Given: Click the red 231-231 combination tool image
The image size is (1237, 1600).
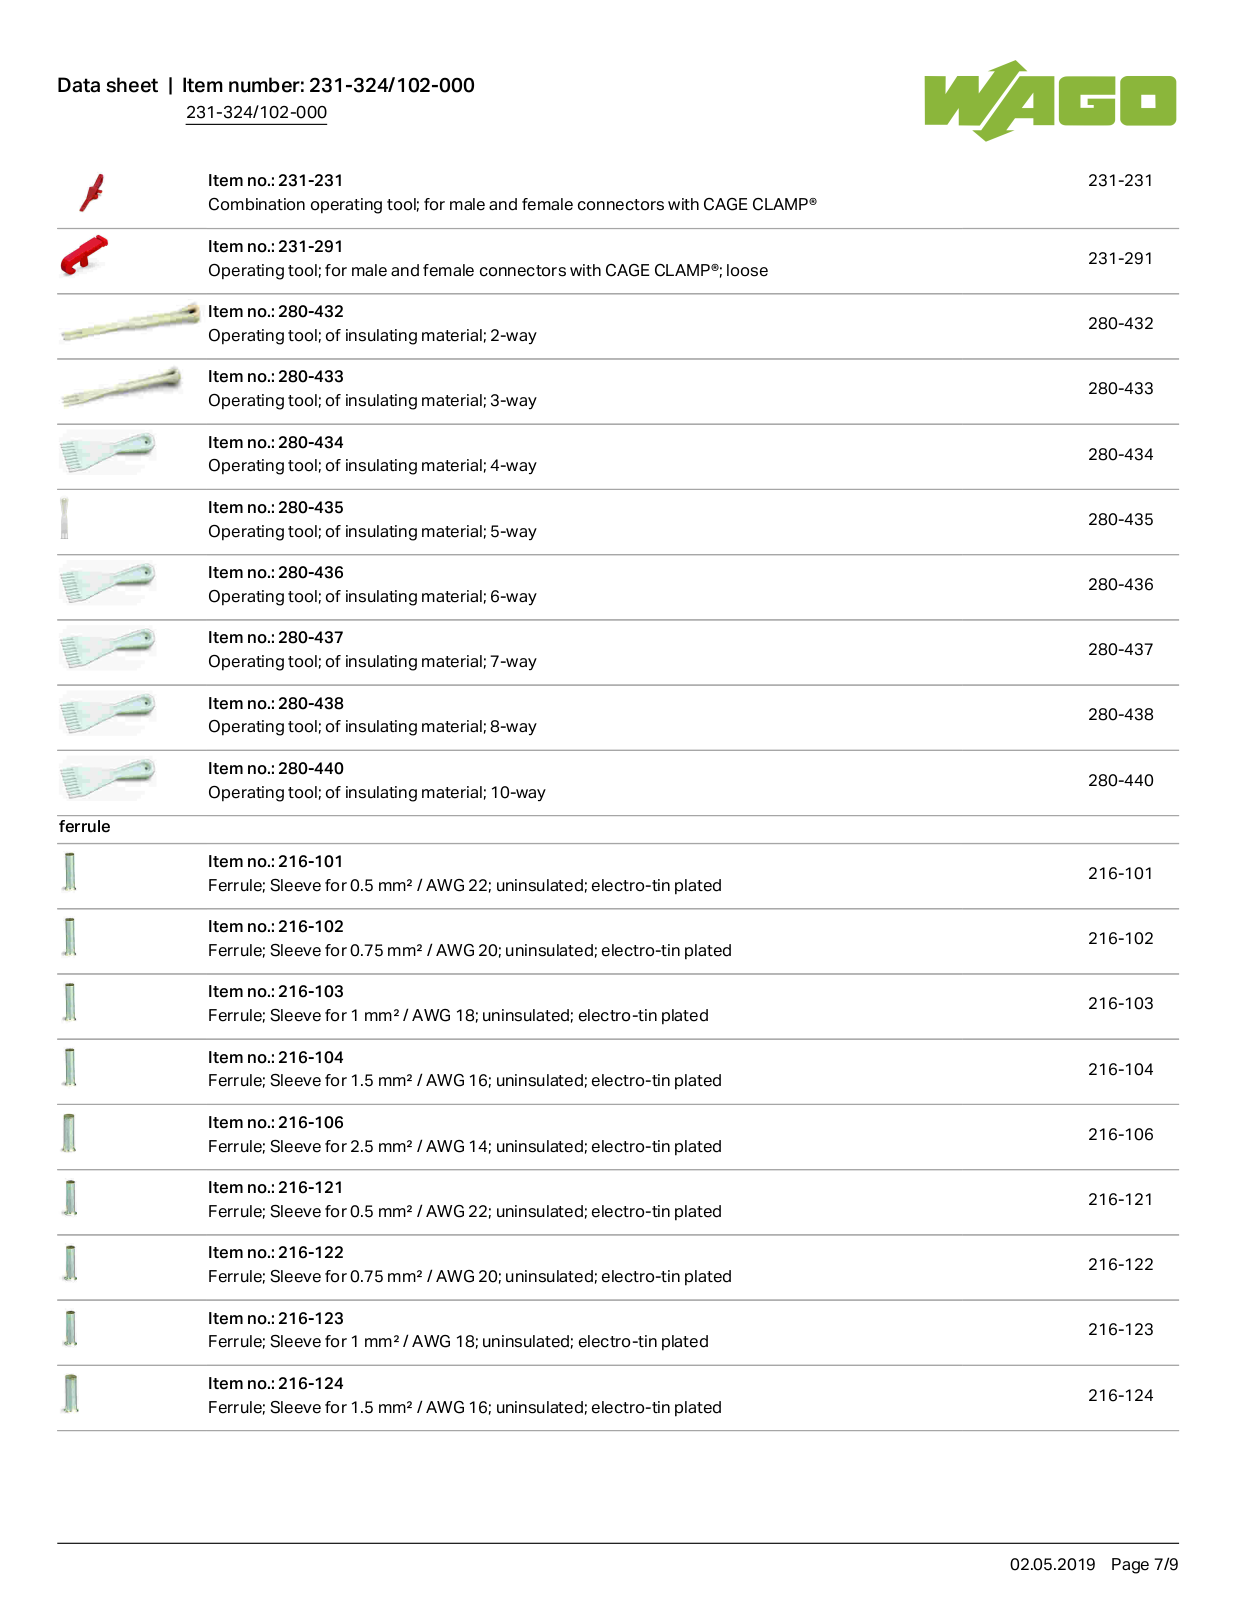Looking at the screenshot, I should tap(92, 193).
